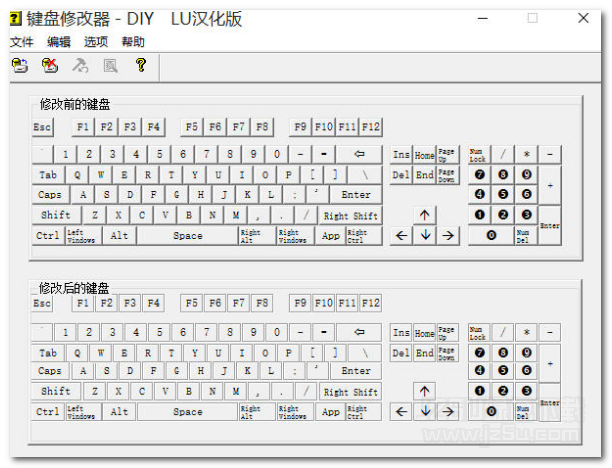Click numpad 9 key in 修改后的键盘
This screenshot has width=612, height=468.
[527, 353]
